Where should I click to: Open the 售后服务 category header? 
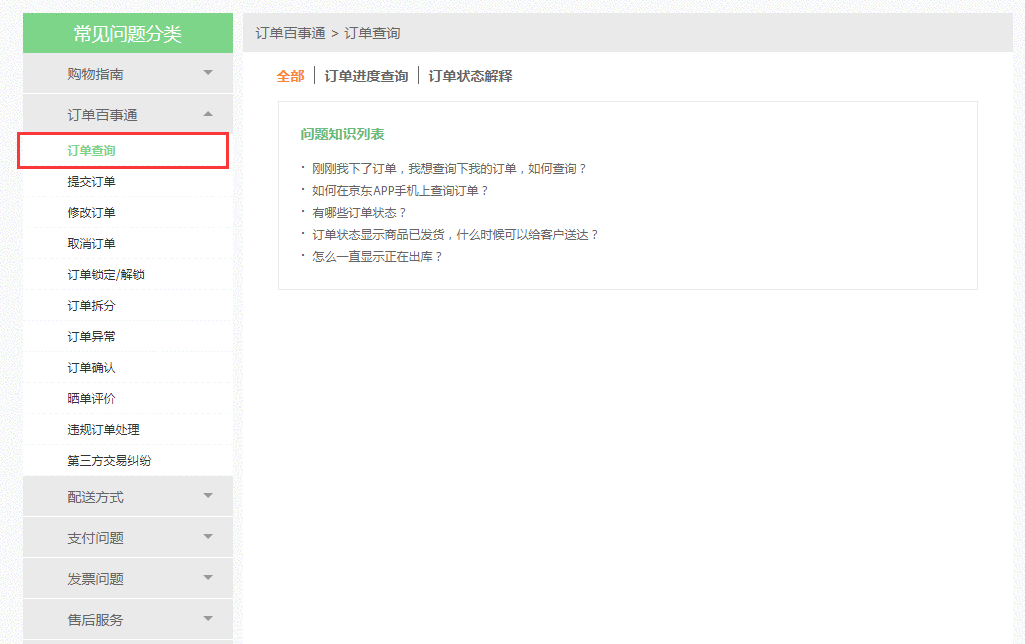[127, 619]
